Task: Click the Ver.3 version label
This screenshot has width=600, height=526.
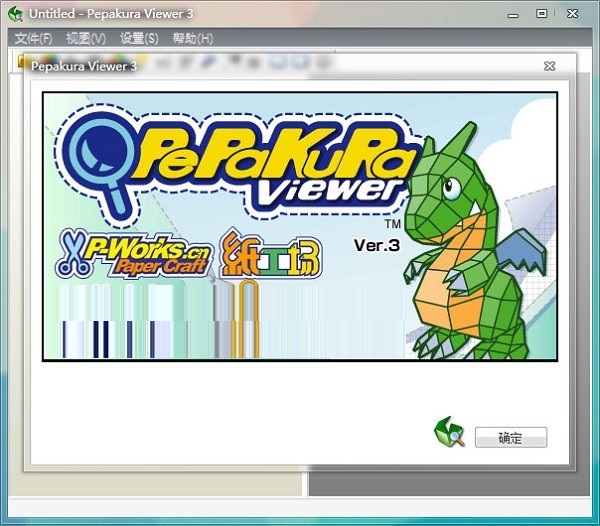Action: (376, 245)
